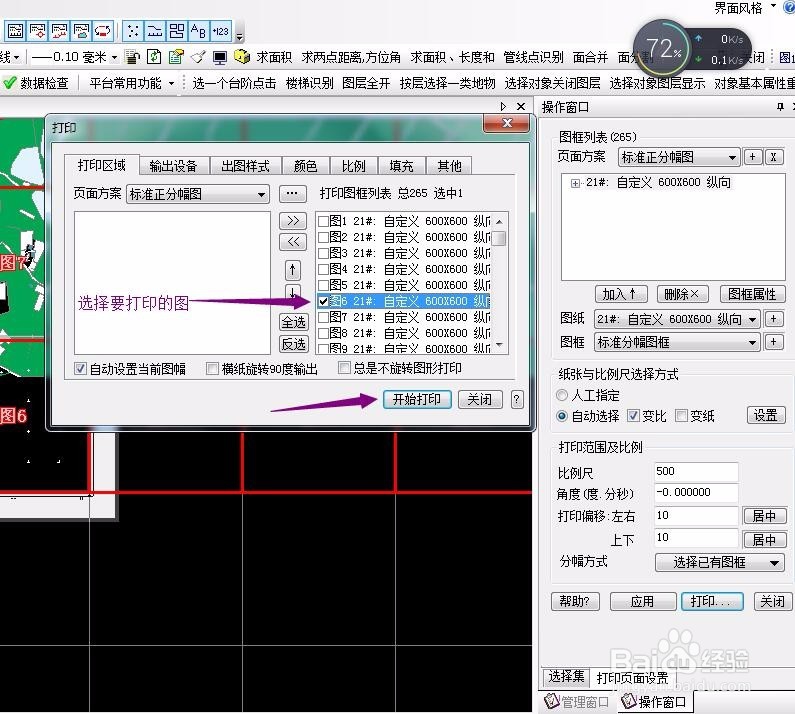Switch to the 颜色 tab

coord(305,166)
